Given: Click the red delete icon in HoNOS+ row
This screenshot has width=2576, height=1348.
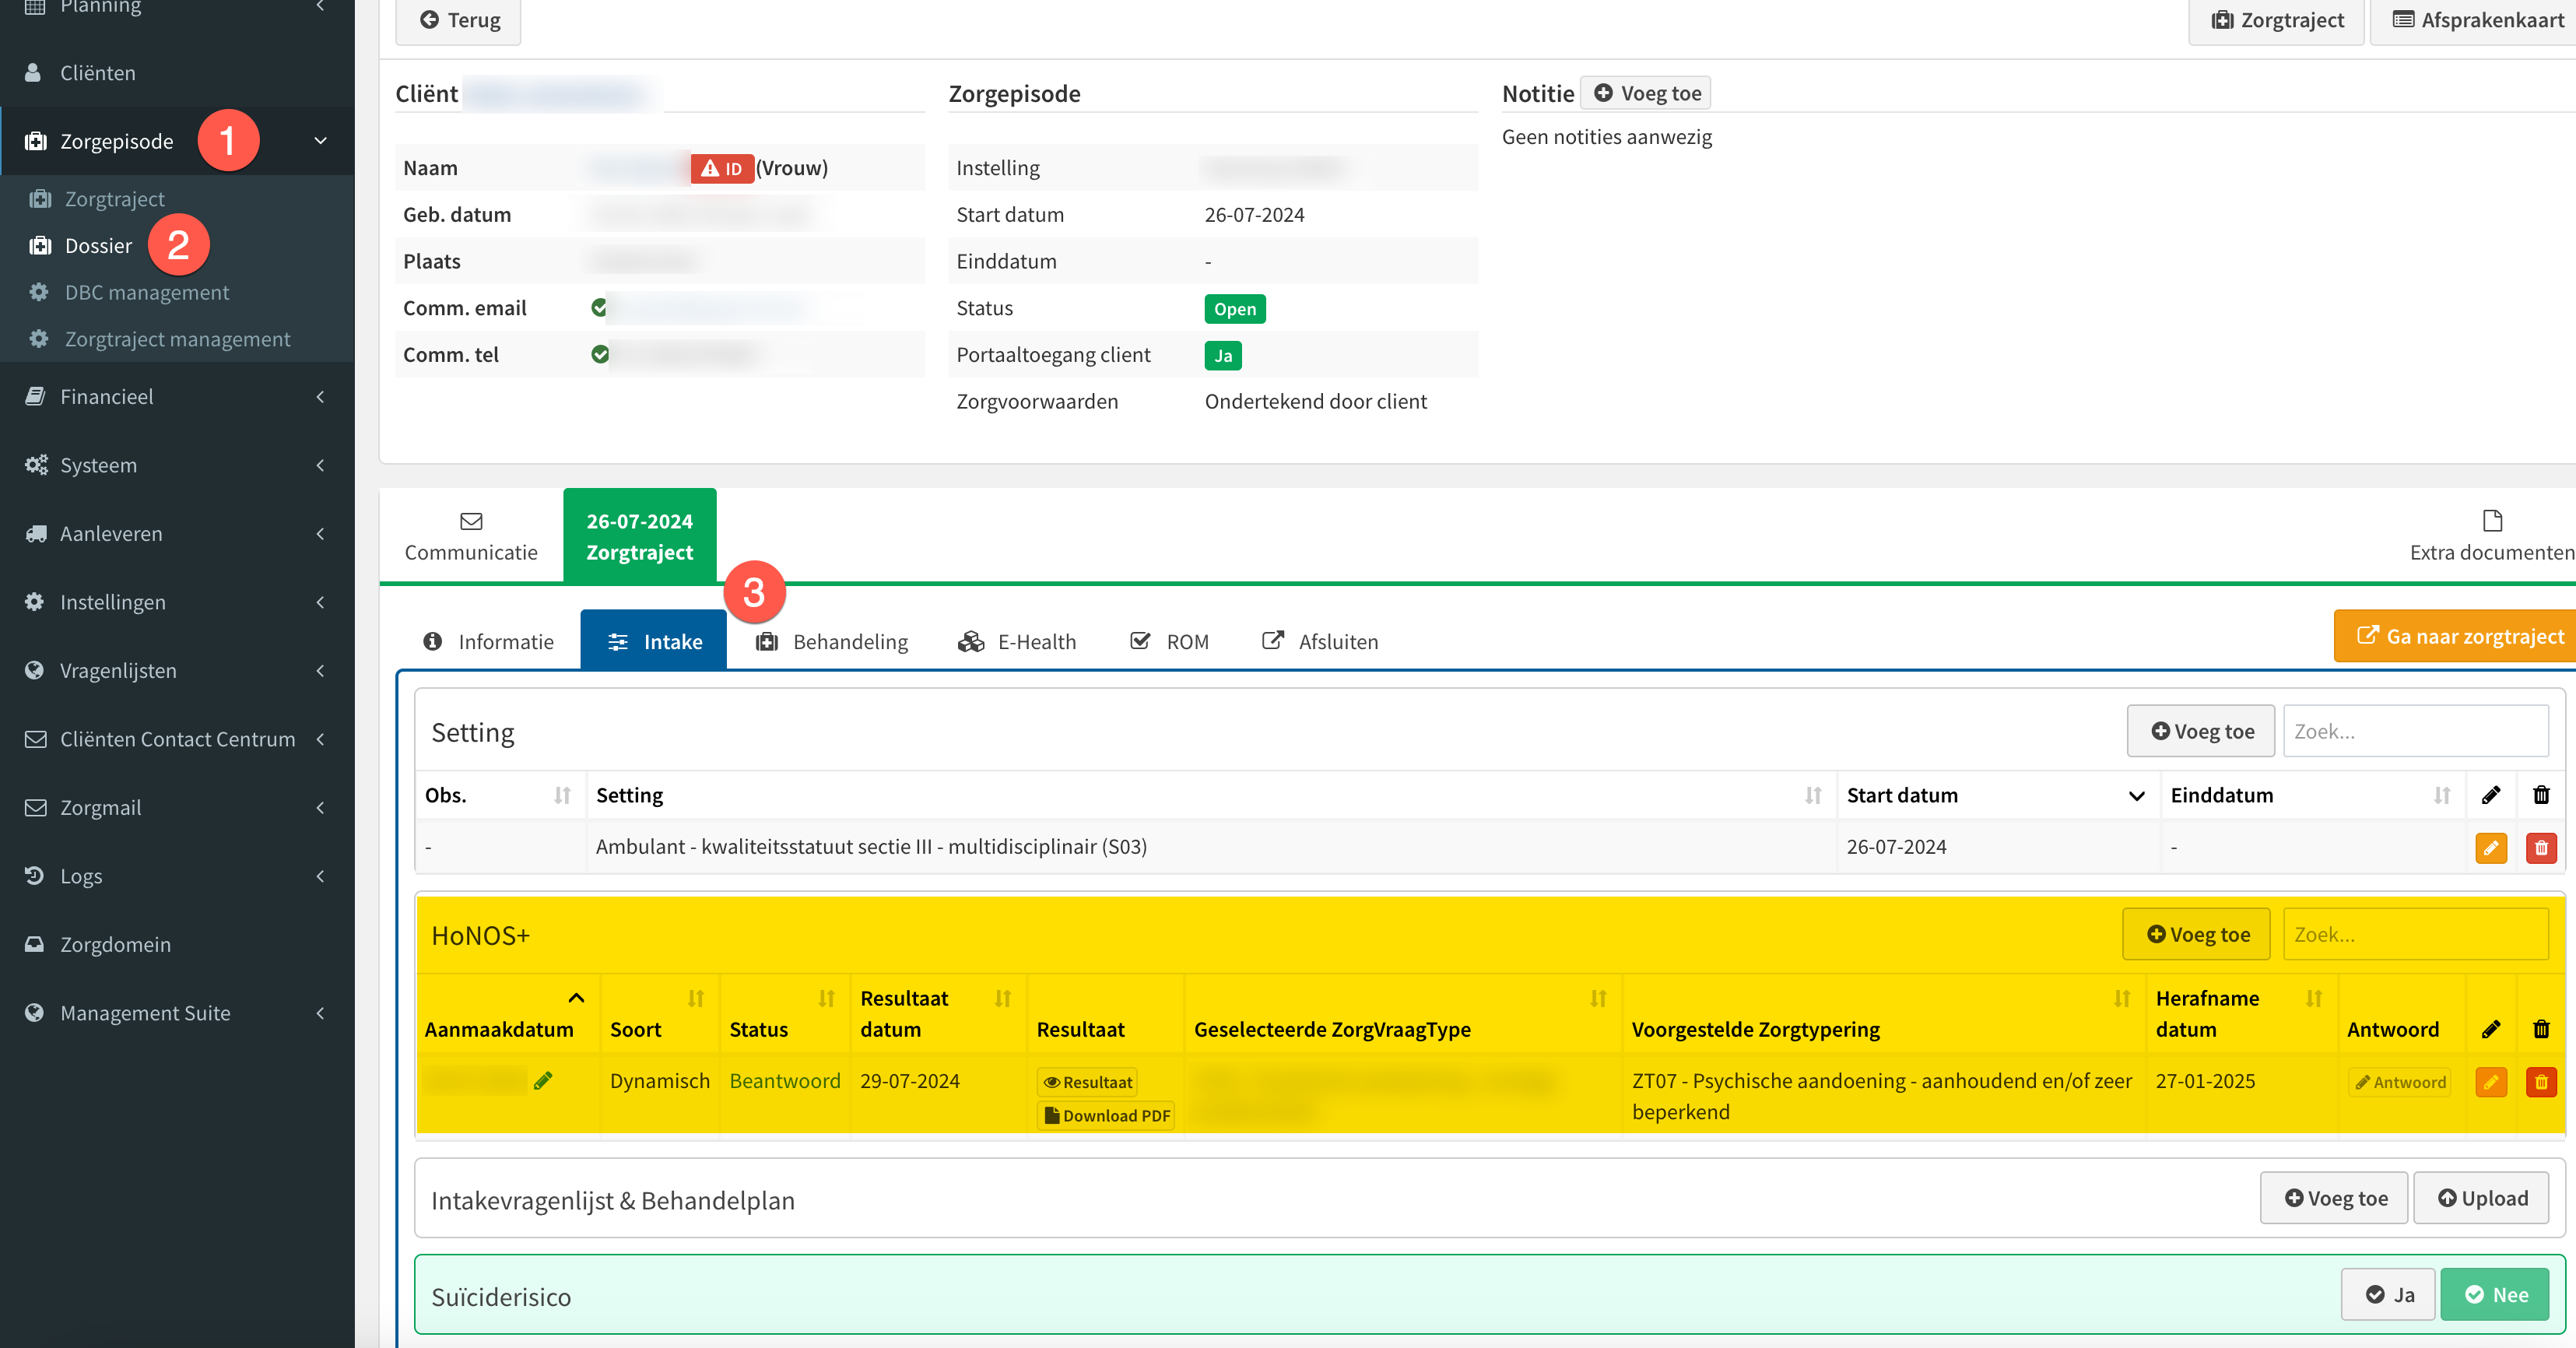Looking at the screenshot, I should click(2541, 1082).
